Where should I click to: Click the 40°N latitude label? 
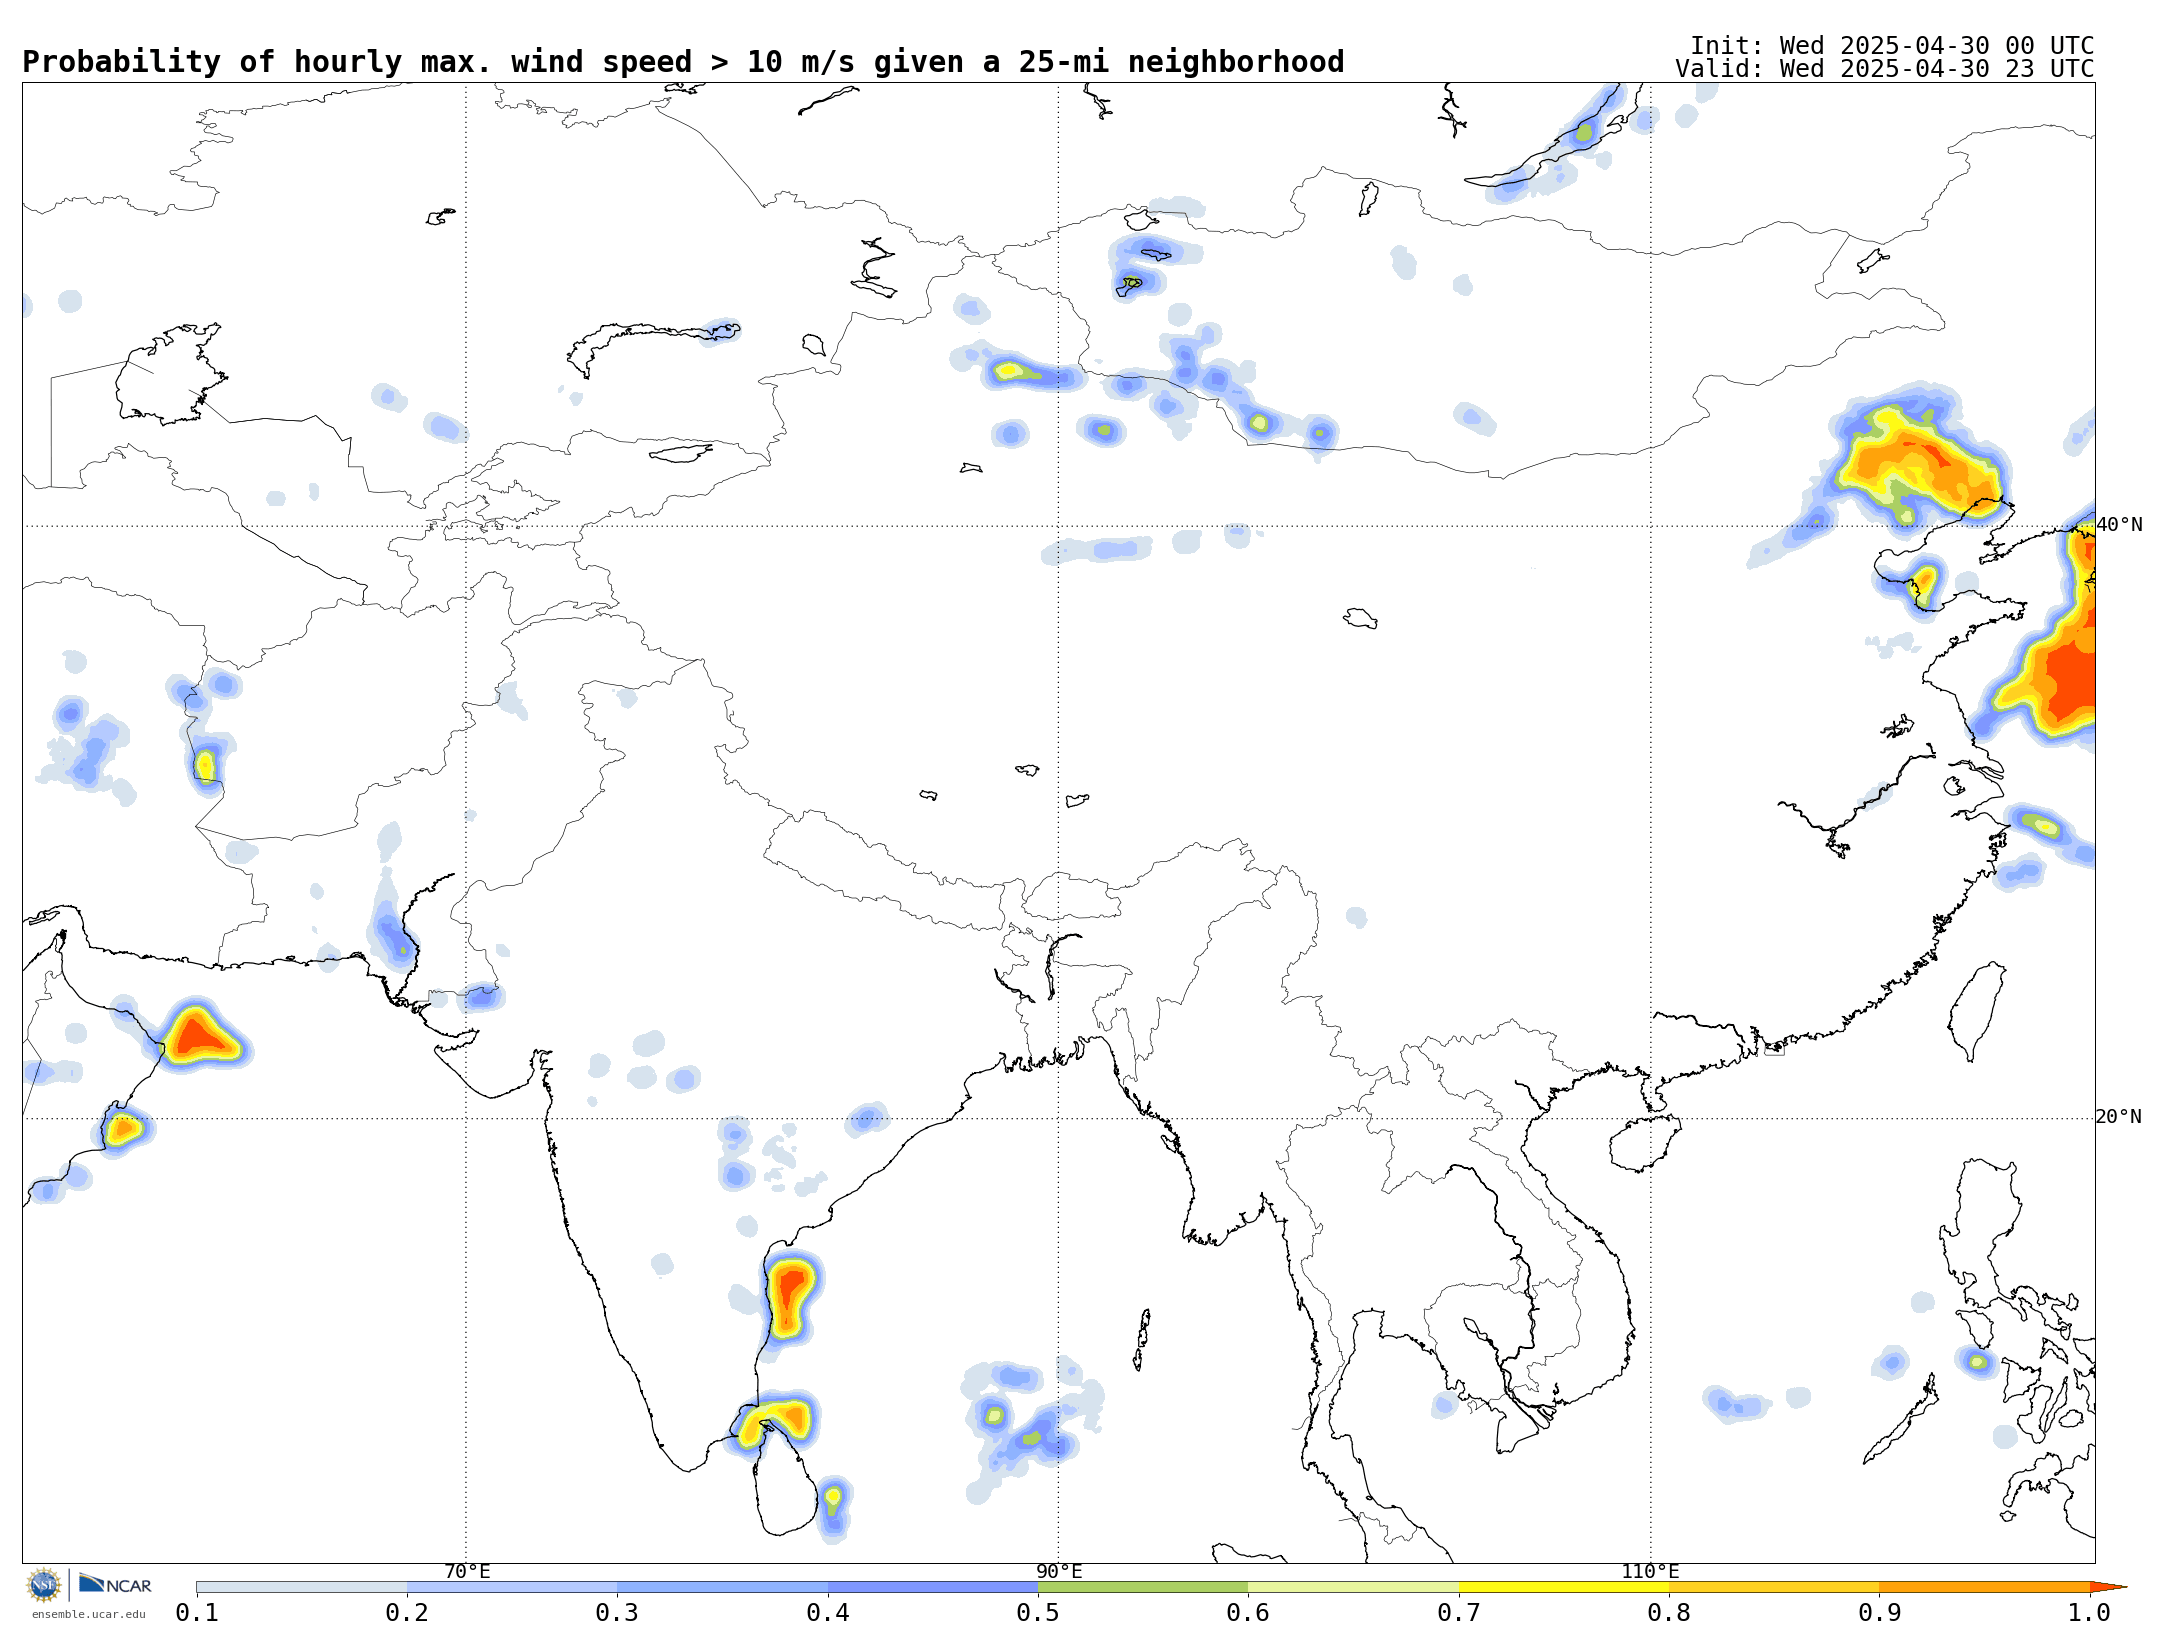coord(2119,524)
